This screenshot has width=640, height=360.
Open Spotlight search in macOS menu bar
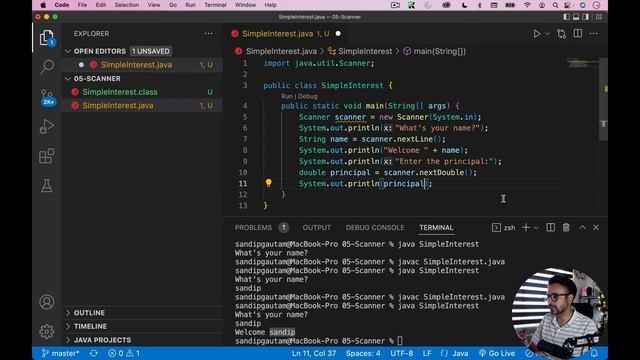click(555, 5)
